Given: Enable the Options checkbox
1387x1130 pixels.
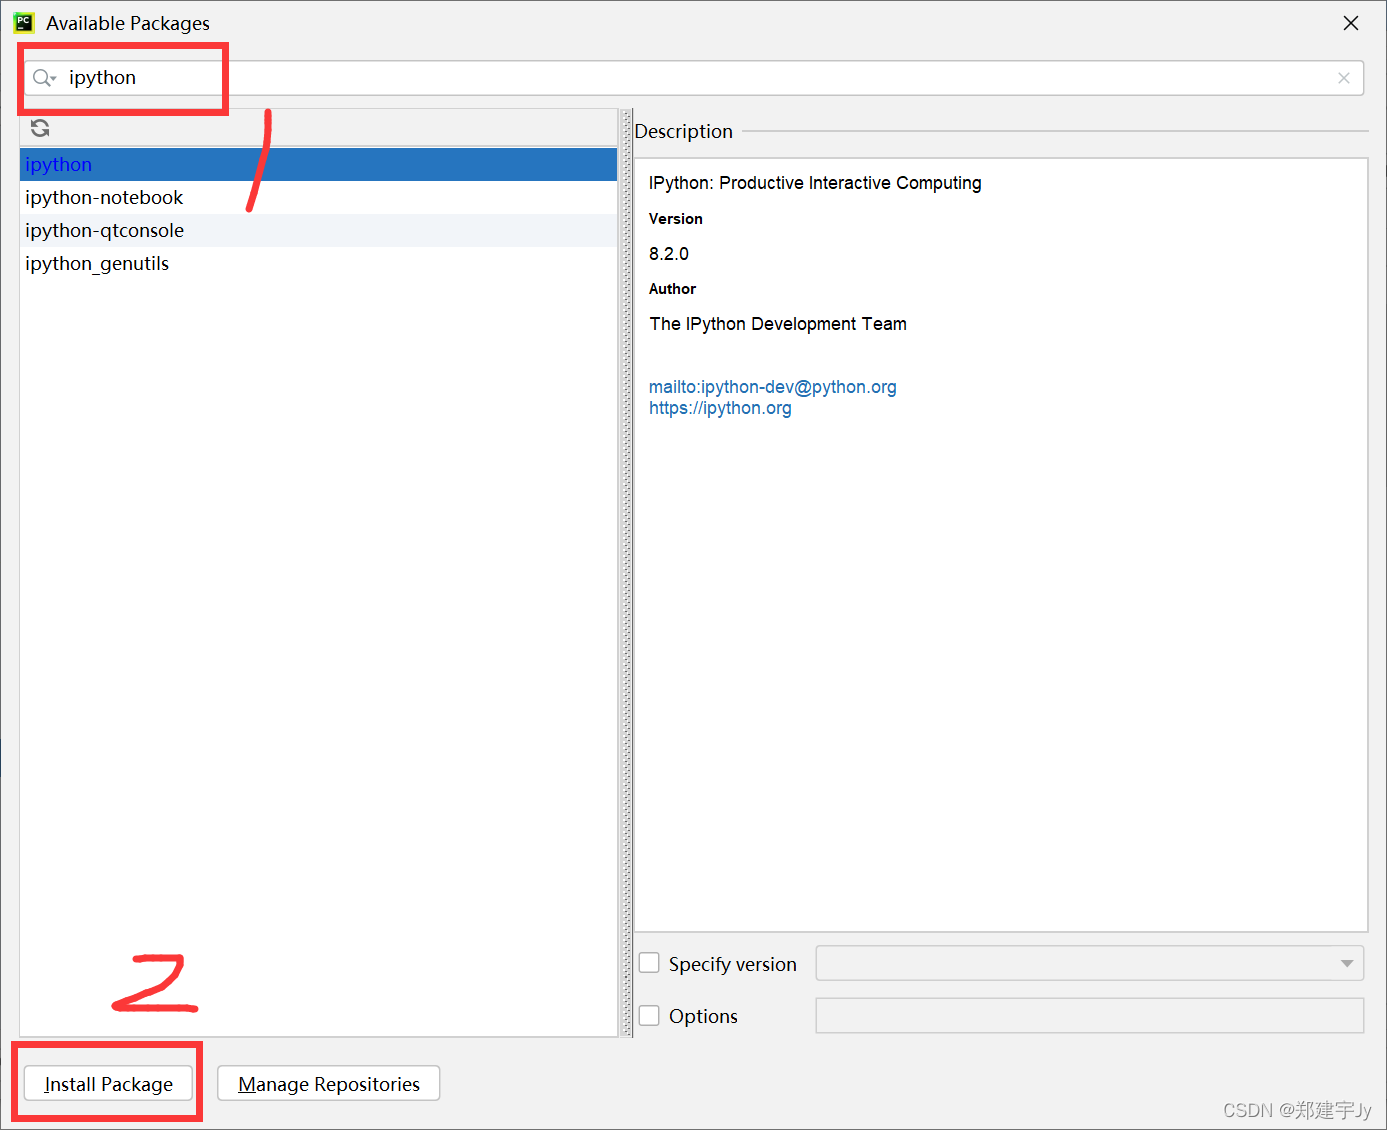Looking at the screenshot, I should click(649, 1015).
